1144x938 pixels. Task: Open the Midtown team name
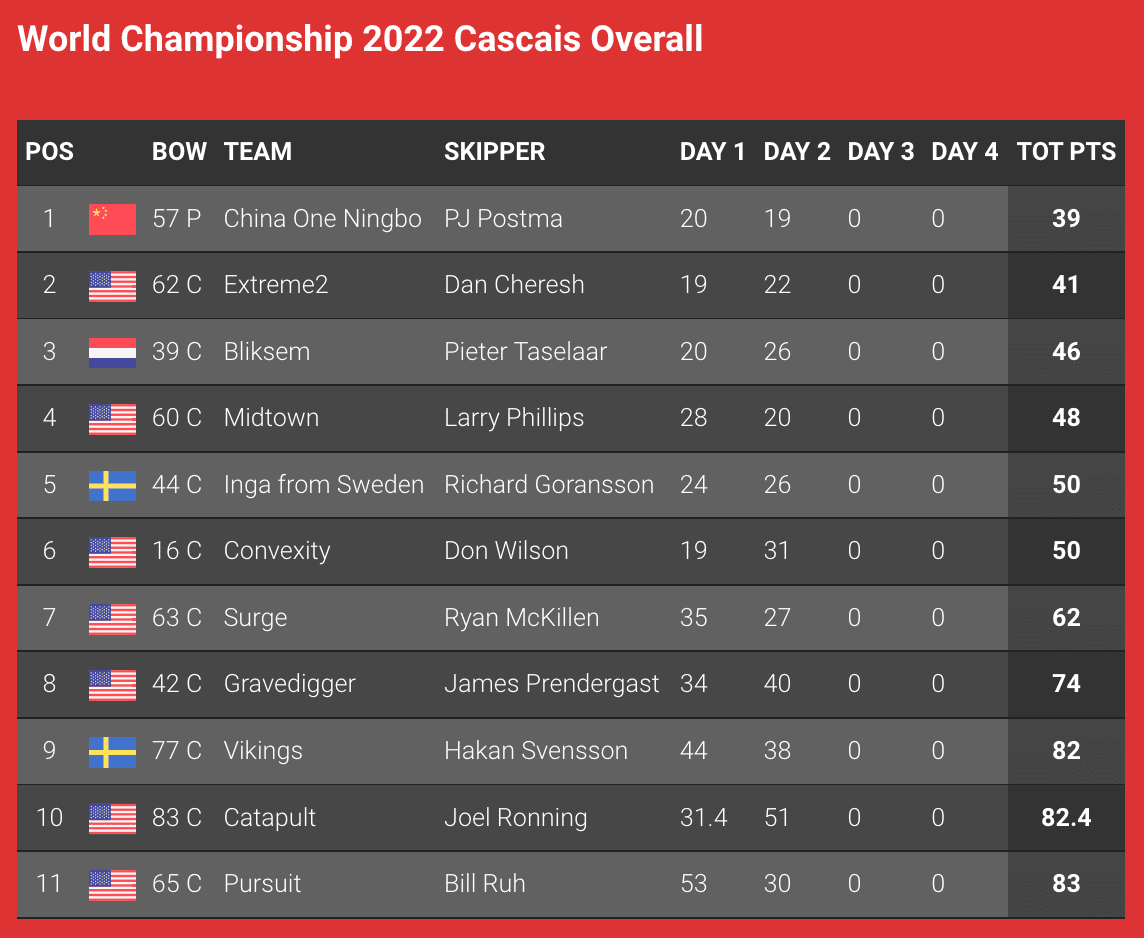coord(271,418)
